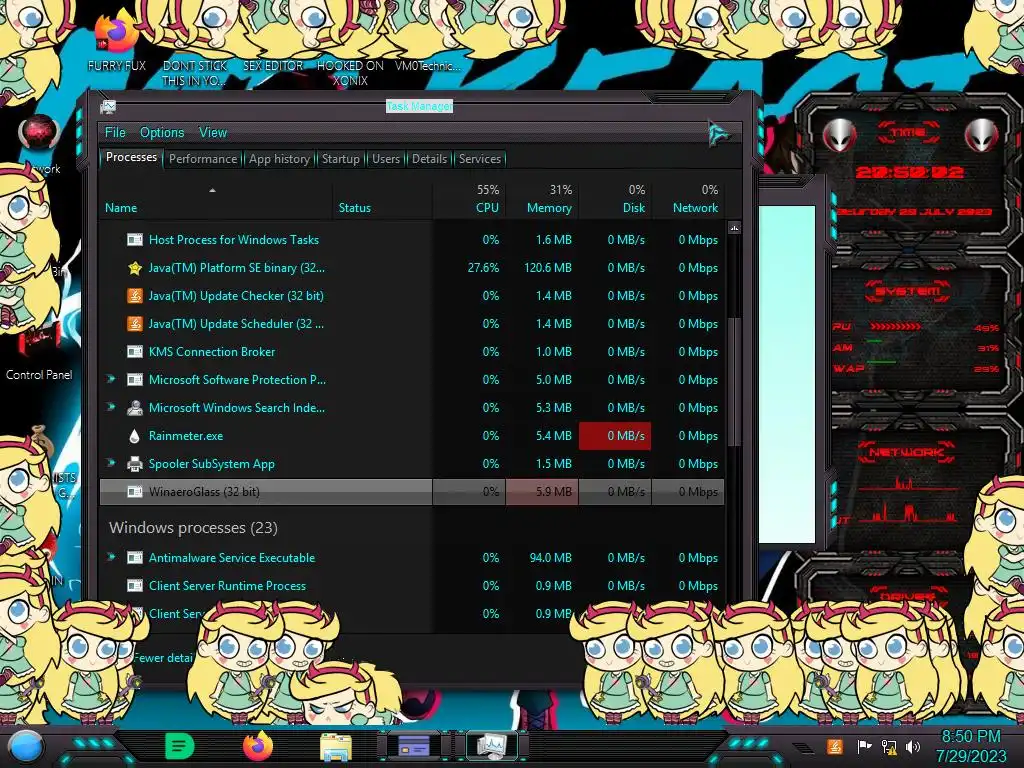Click the TIME header on the Rainmeter skin
The image size is (1024, 768).
(908, 133)
